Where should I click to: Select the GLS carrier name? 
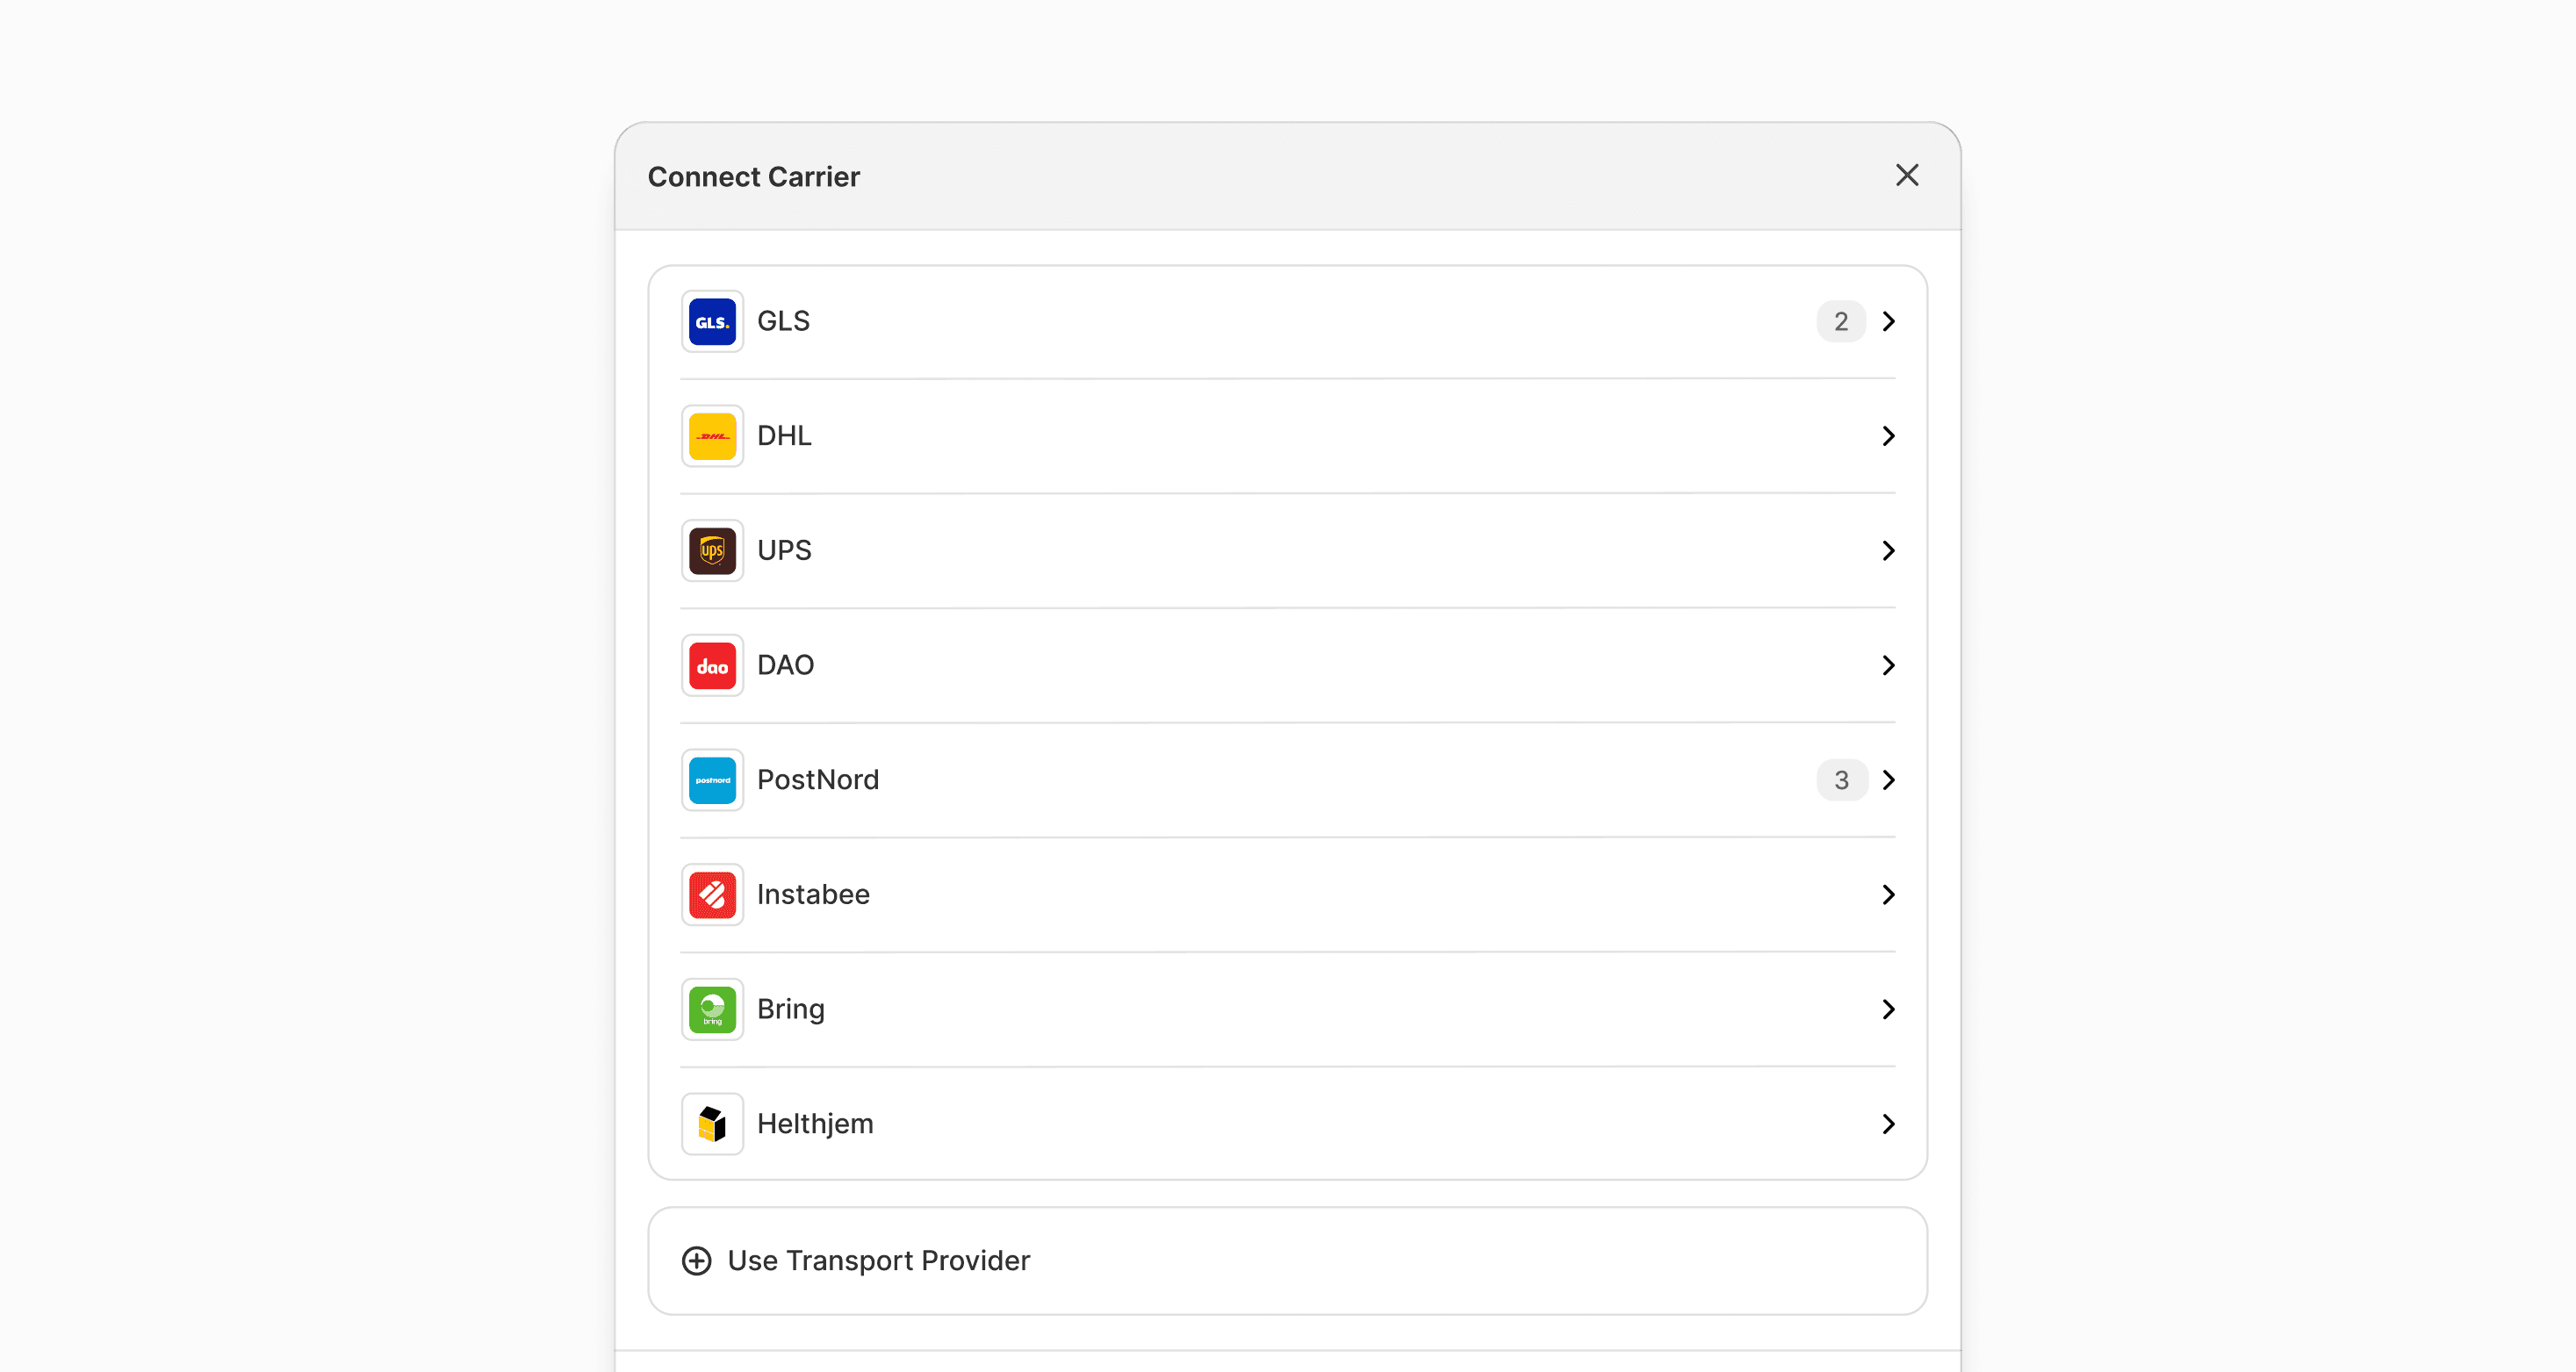tap(783, 321)
